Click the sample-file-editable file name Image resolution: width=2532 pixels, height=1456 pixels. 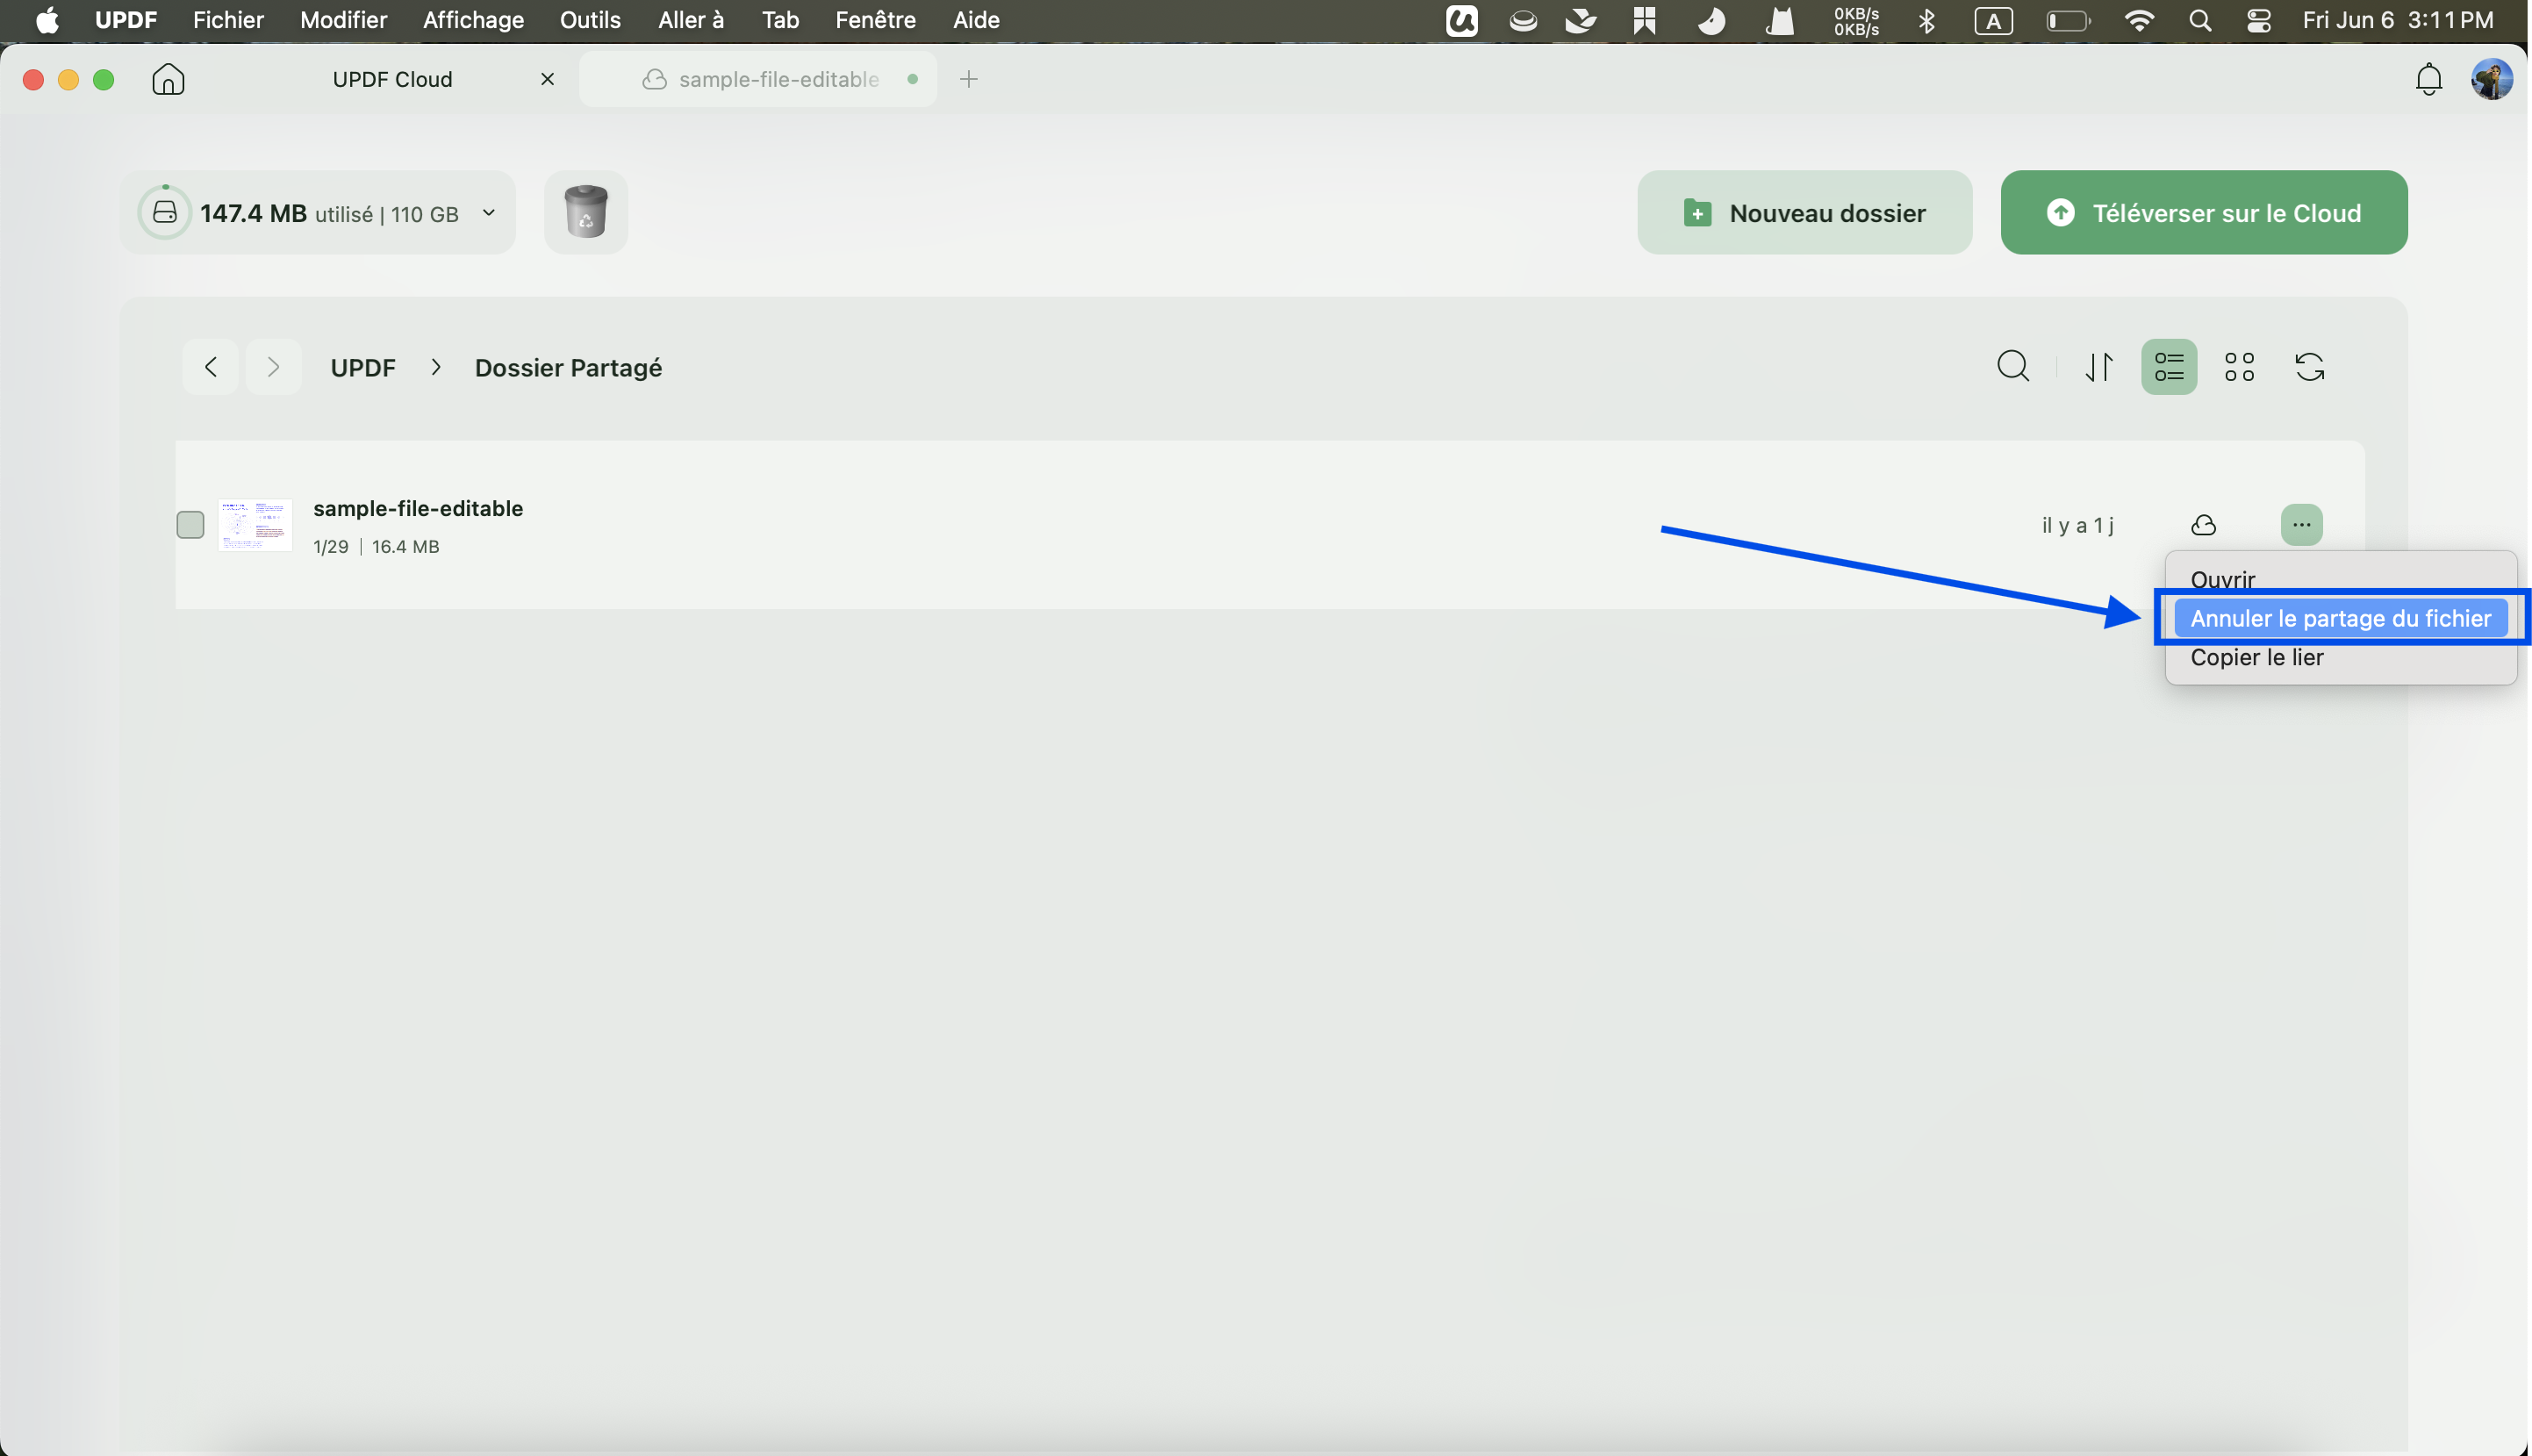418,508
